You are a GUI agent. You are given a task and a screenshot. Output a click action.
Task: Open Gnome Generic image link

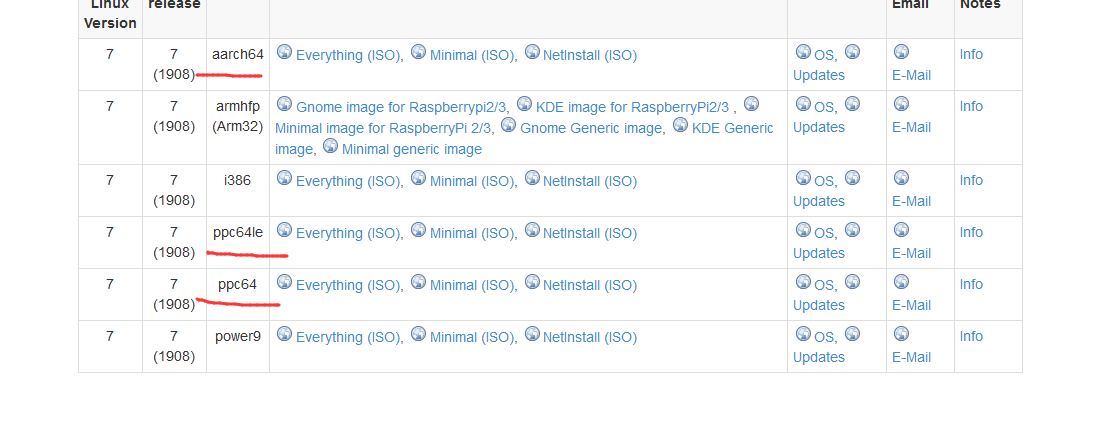591,128
